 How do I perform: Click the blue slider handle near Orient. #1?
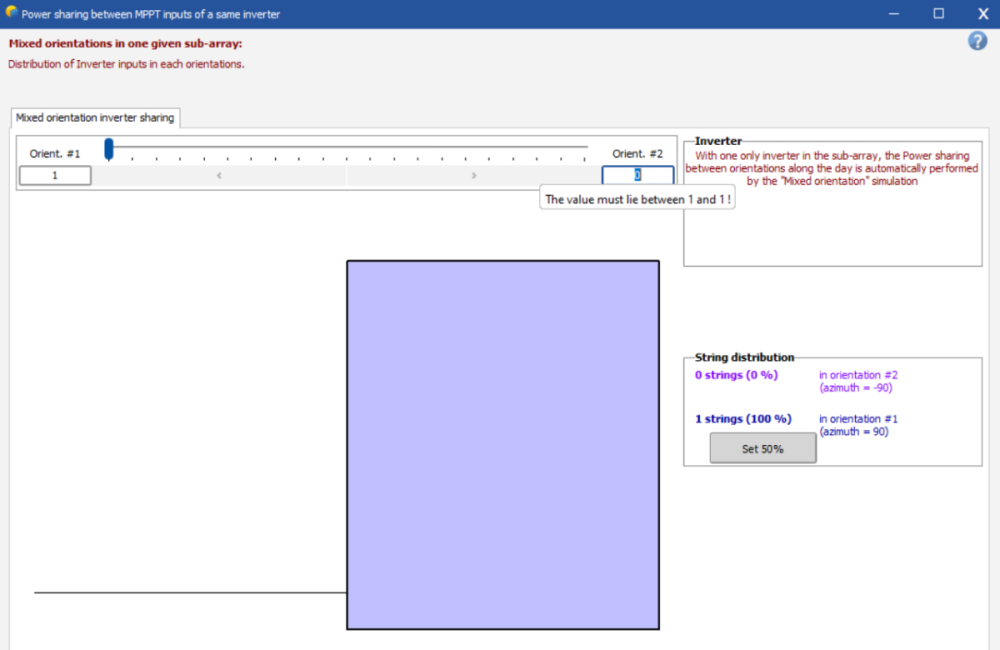click(109, 150)
